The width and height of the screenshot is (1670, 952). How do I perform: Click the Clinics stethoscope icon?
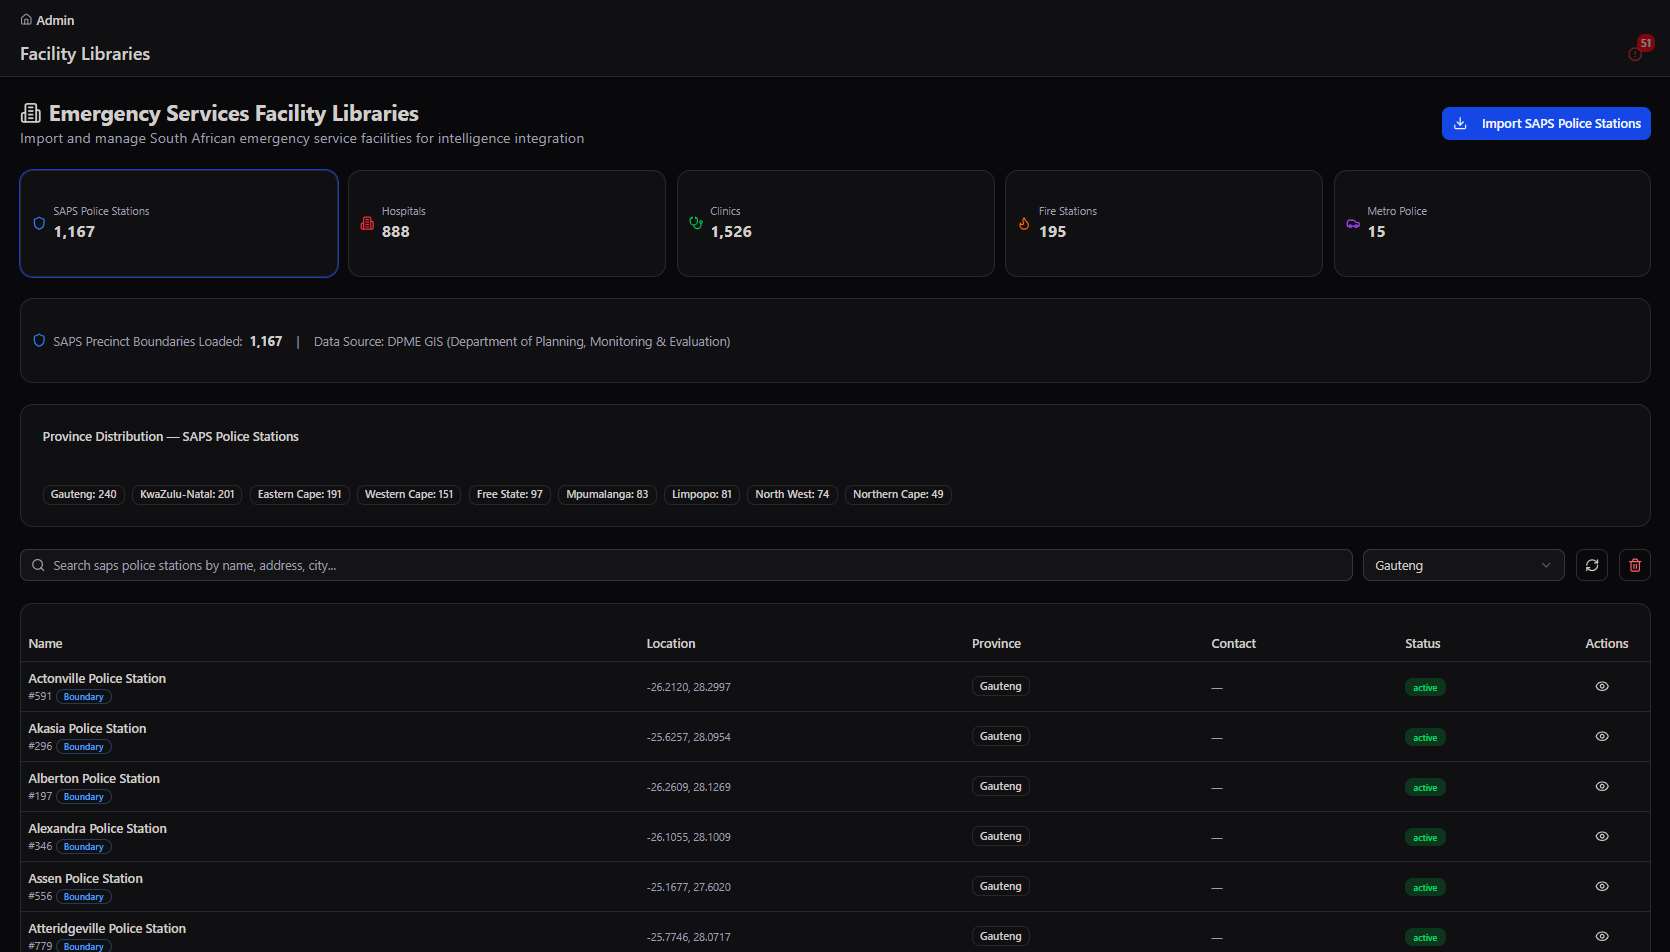click(696, 223)
